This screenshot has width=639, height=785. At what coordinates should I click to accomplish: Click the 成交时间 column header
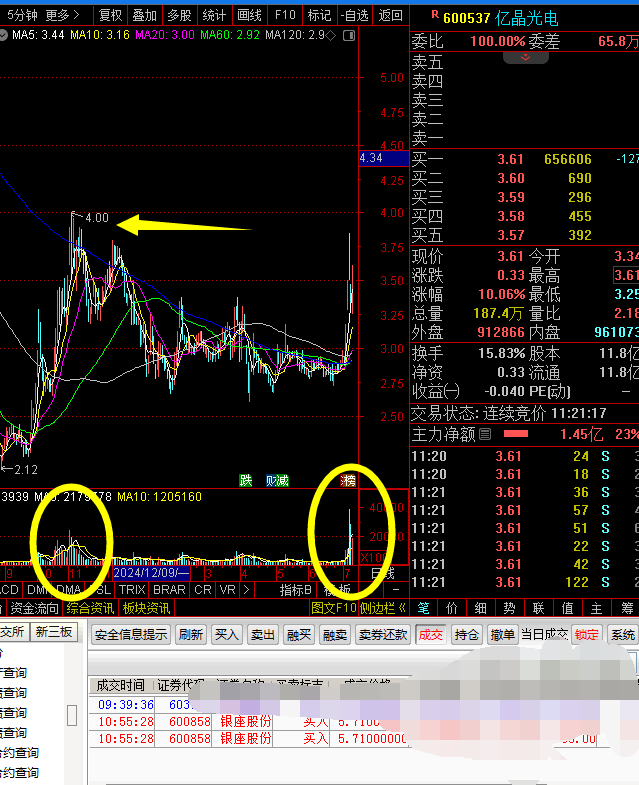pos(120,685)
